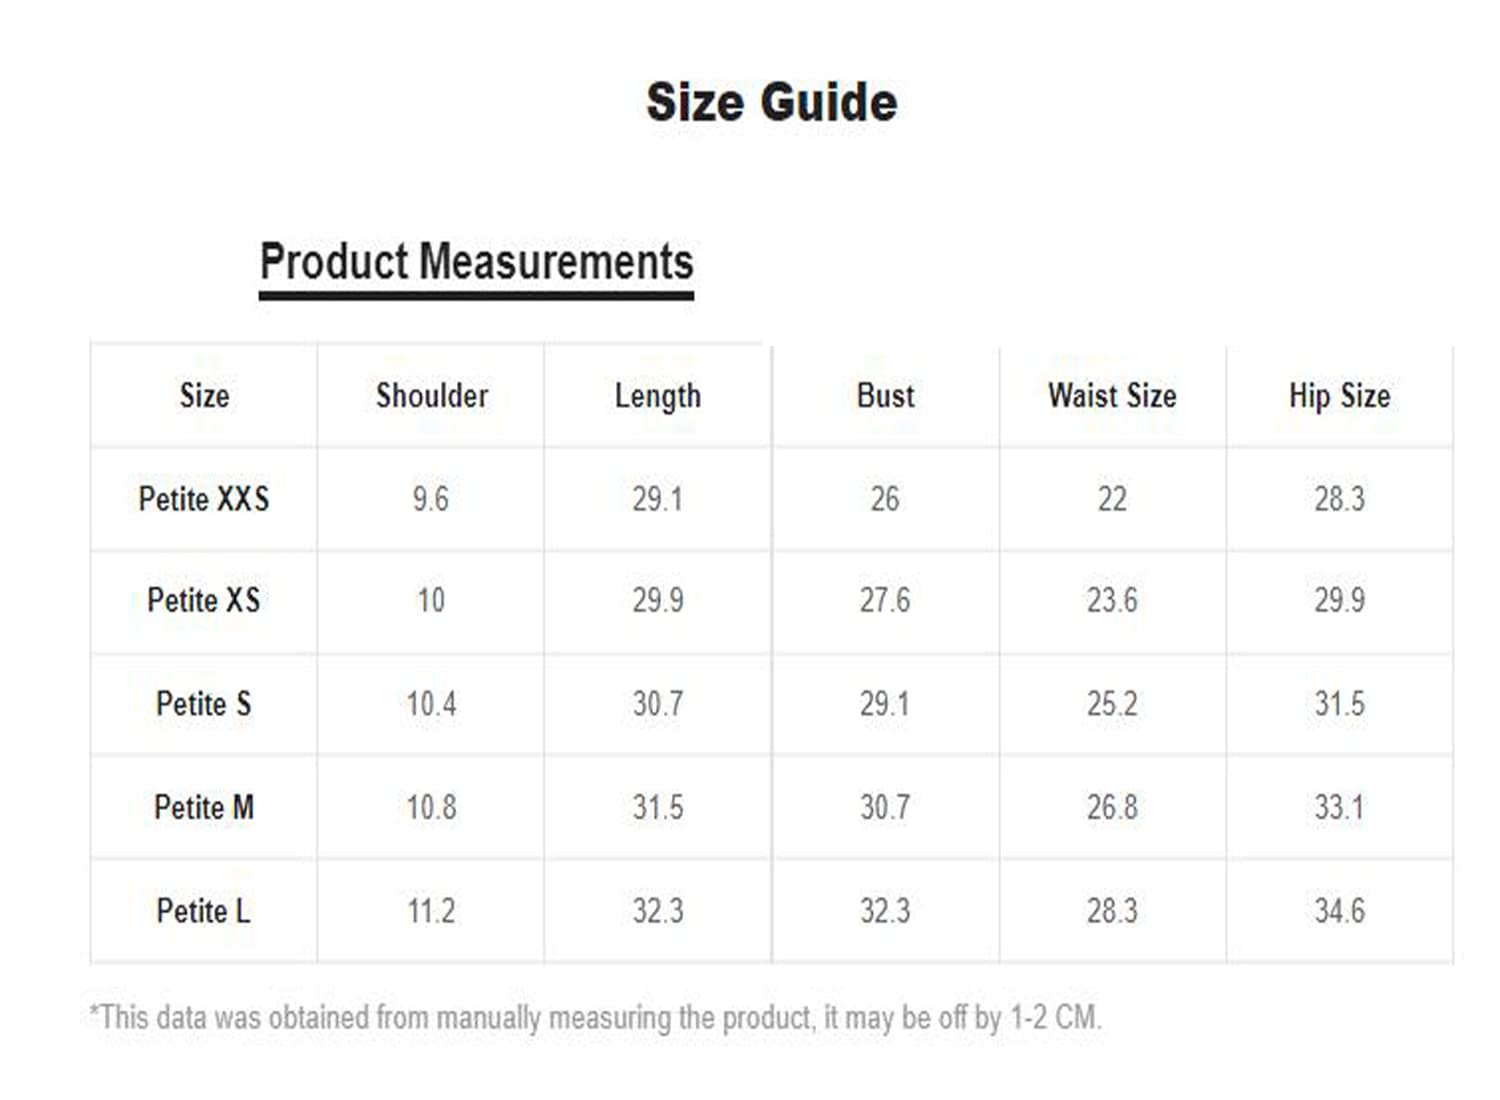Click the manual measuring disclaimer note
1500x1100 pixels.
pos(596,1018)
